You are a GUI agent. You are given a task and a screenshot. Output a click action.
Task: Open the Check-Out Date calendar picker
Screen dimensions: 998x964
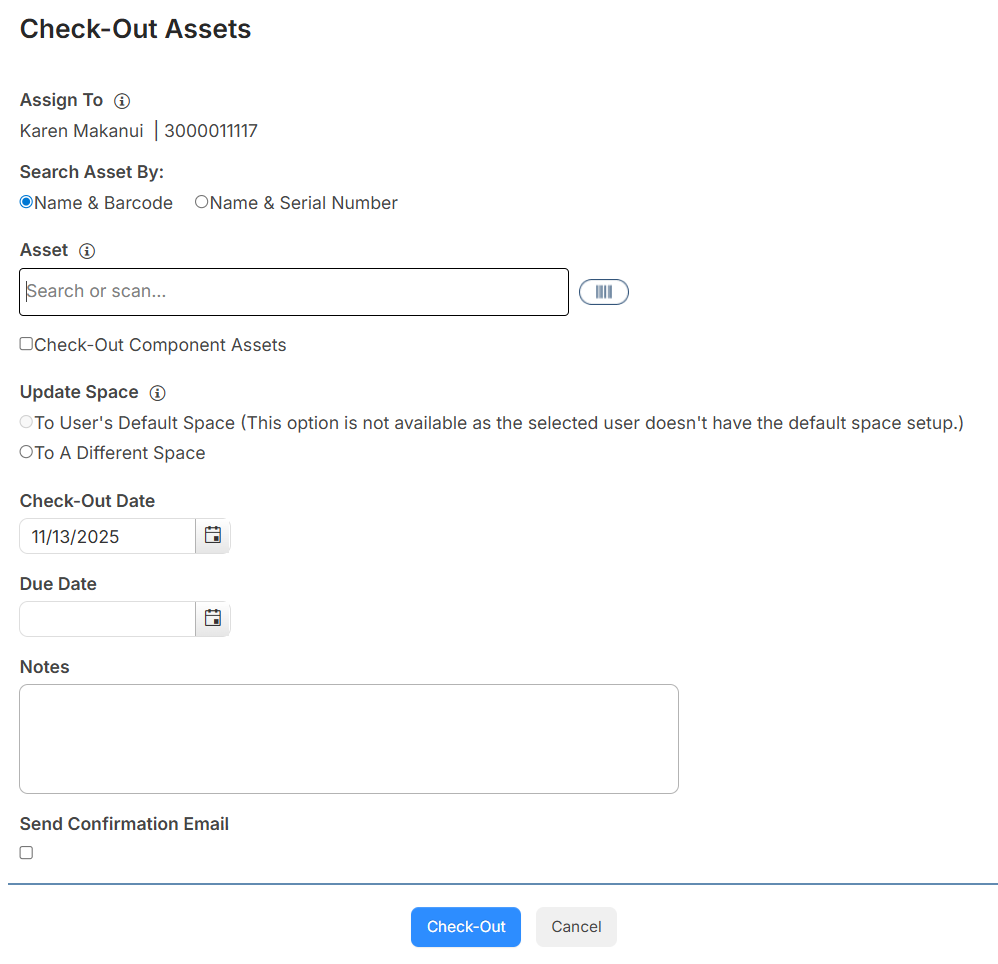(212, 535)
